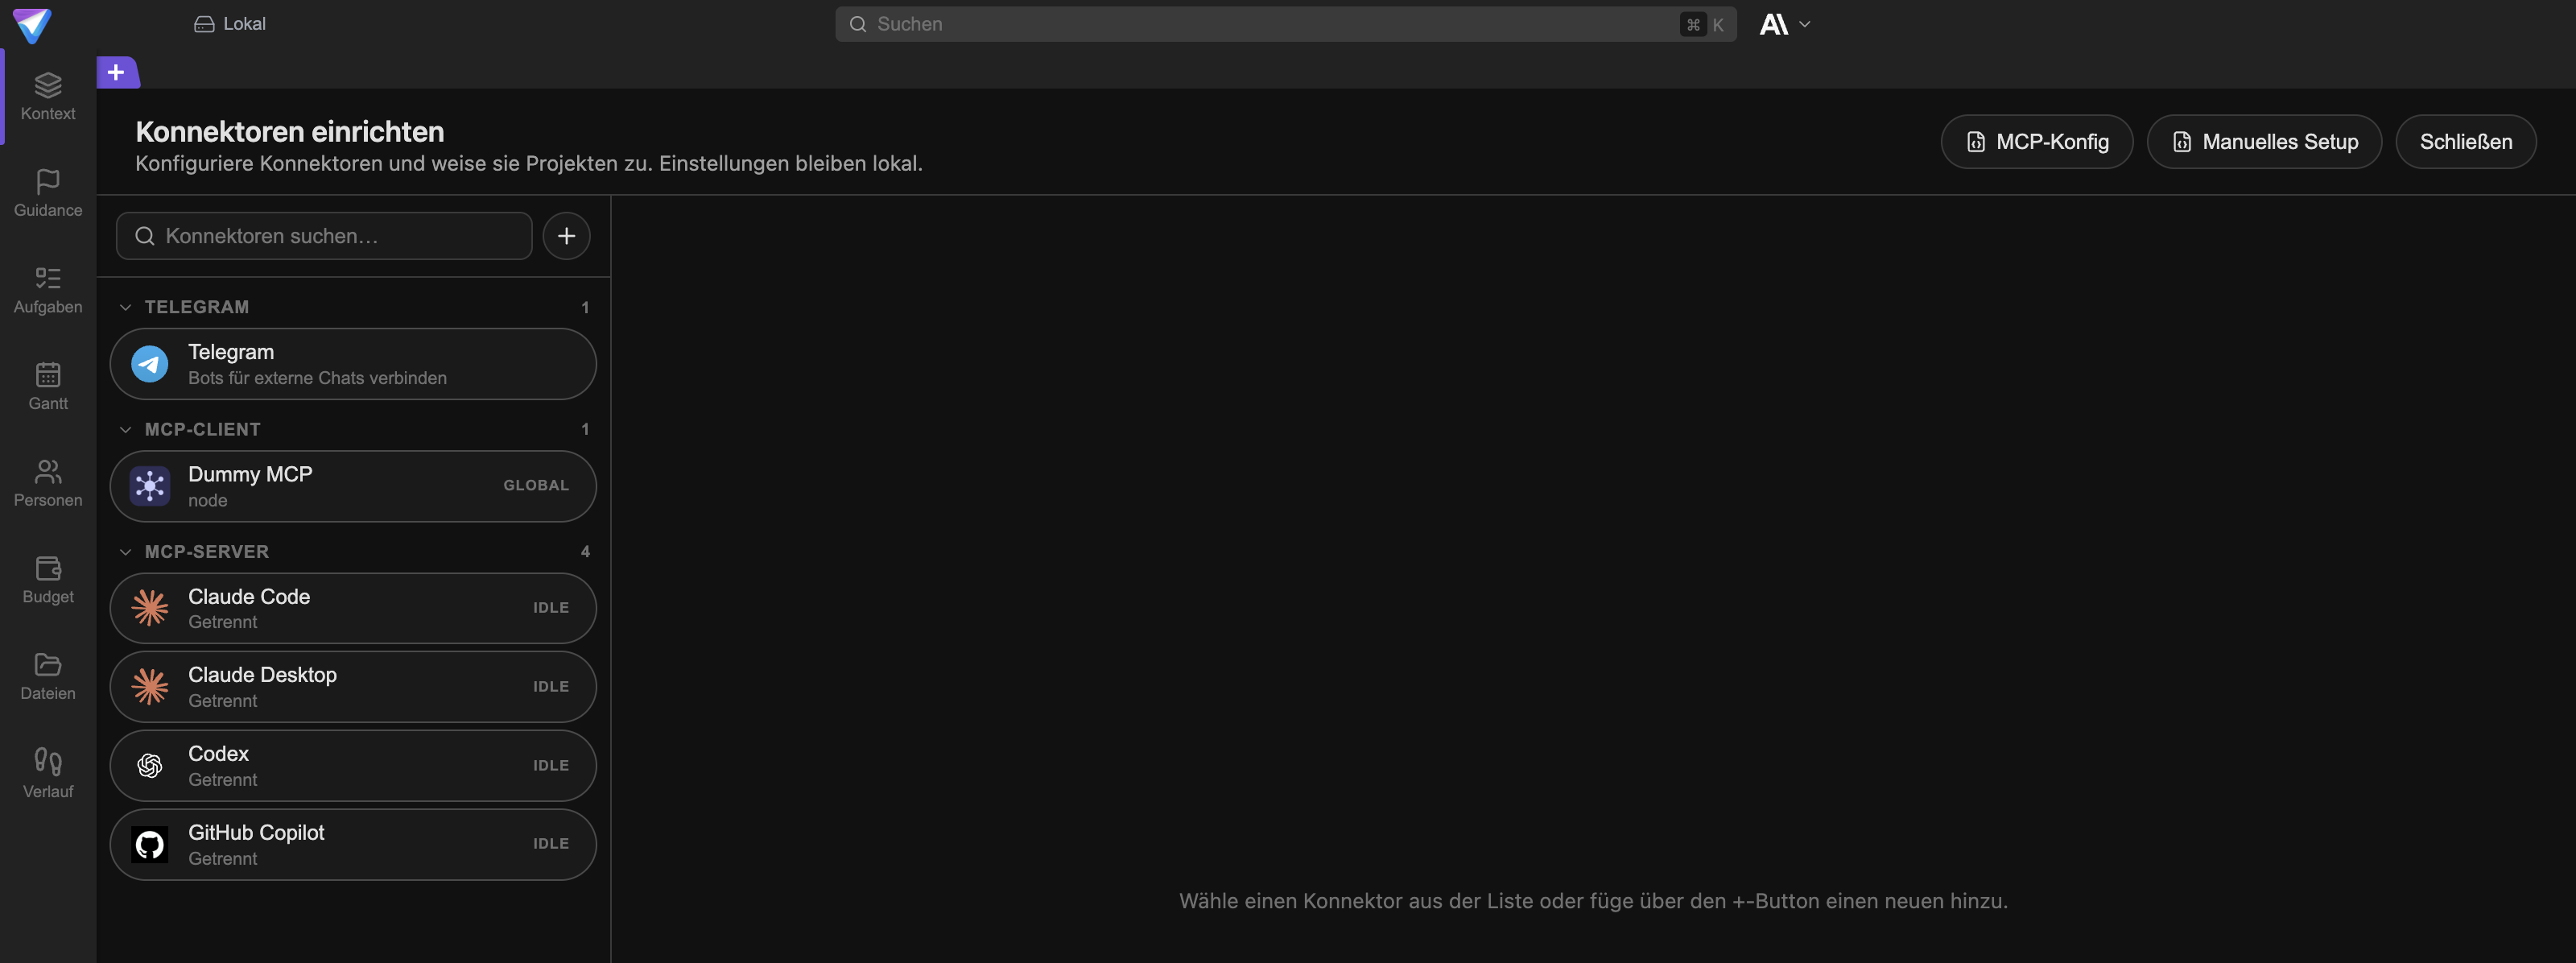Image resolution: width=2576 pixels, height=963 pixels.
Task: Click the IDLE status of GitHub Copilot
Action: (551, 844)
